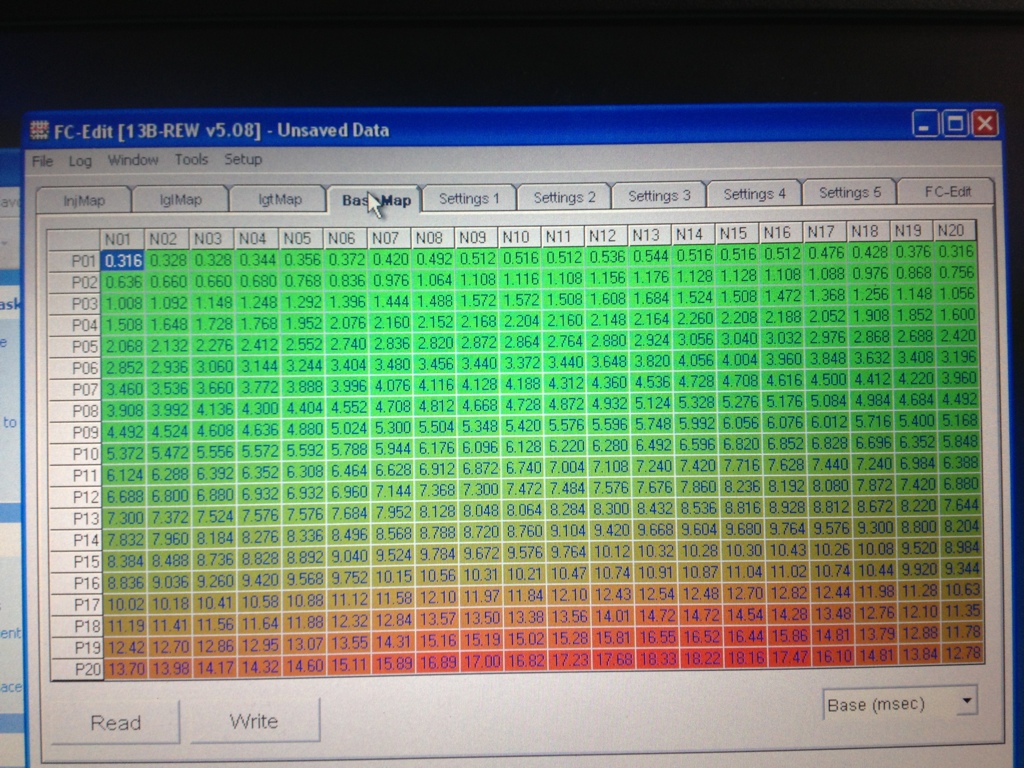
Task: Select cell value 9.420 in row P14
Action: [611, 530]
